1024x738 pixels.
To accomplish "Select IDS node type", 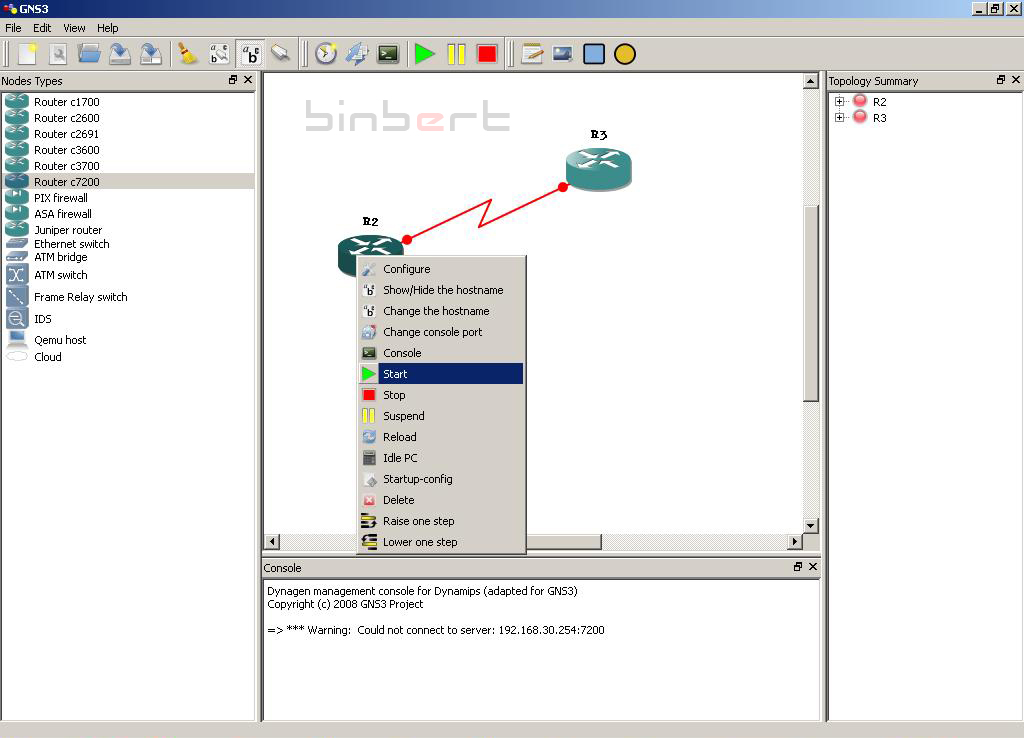I will click(128, 319).
